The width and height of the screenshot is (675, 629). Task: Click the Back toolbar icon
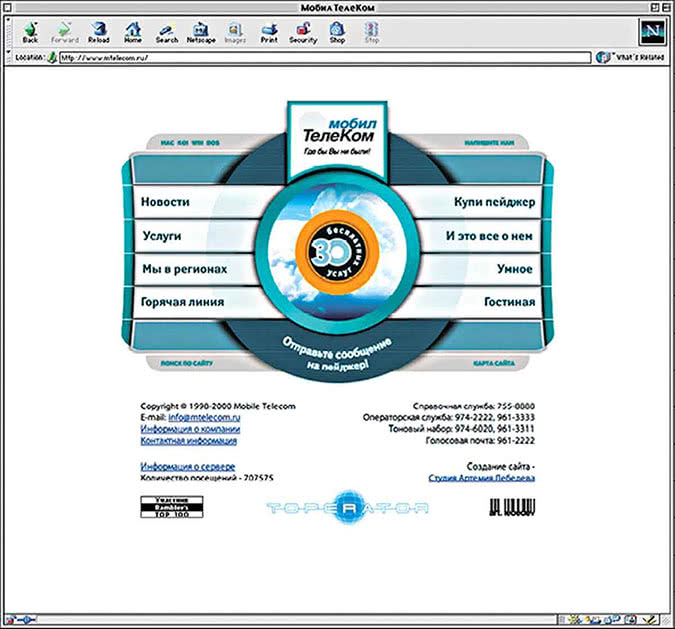click(x=30, y=33)
